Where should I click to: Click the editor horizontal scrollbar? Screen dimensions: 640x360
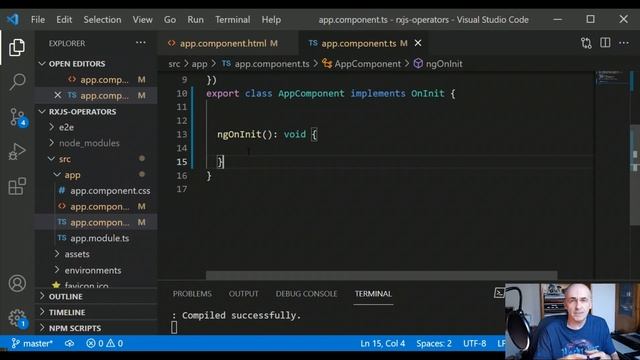(x=381, y=275)
